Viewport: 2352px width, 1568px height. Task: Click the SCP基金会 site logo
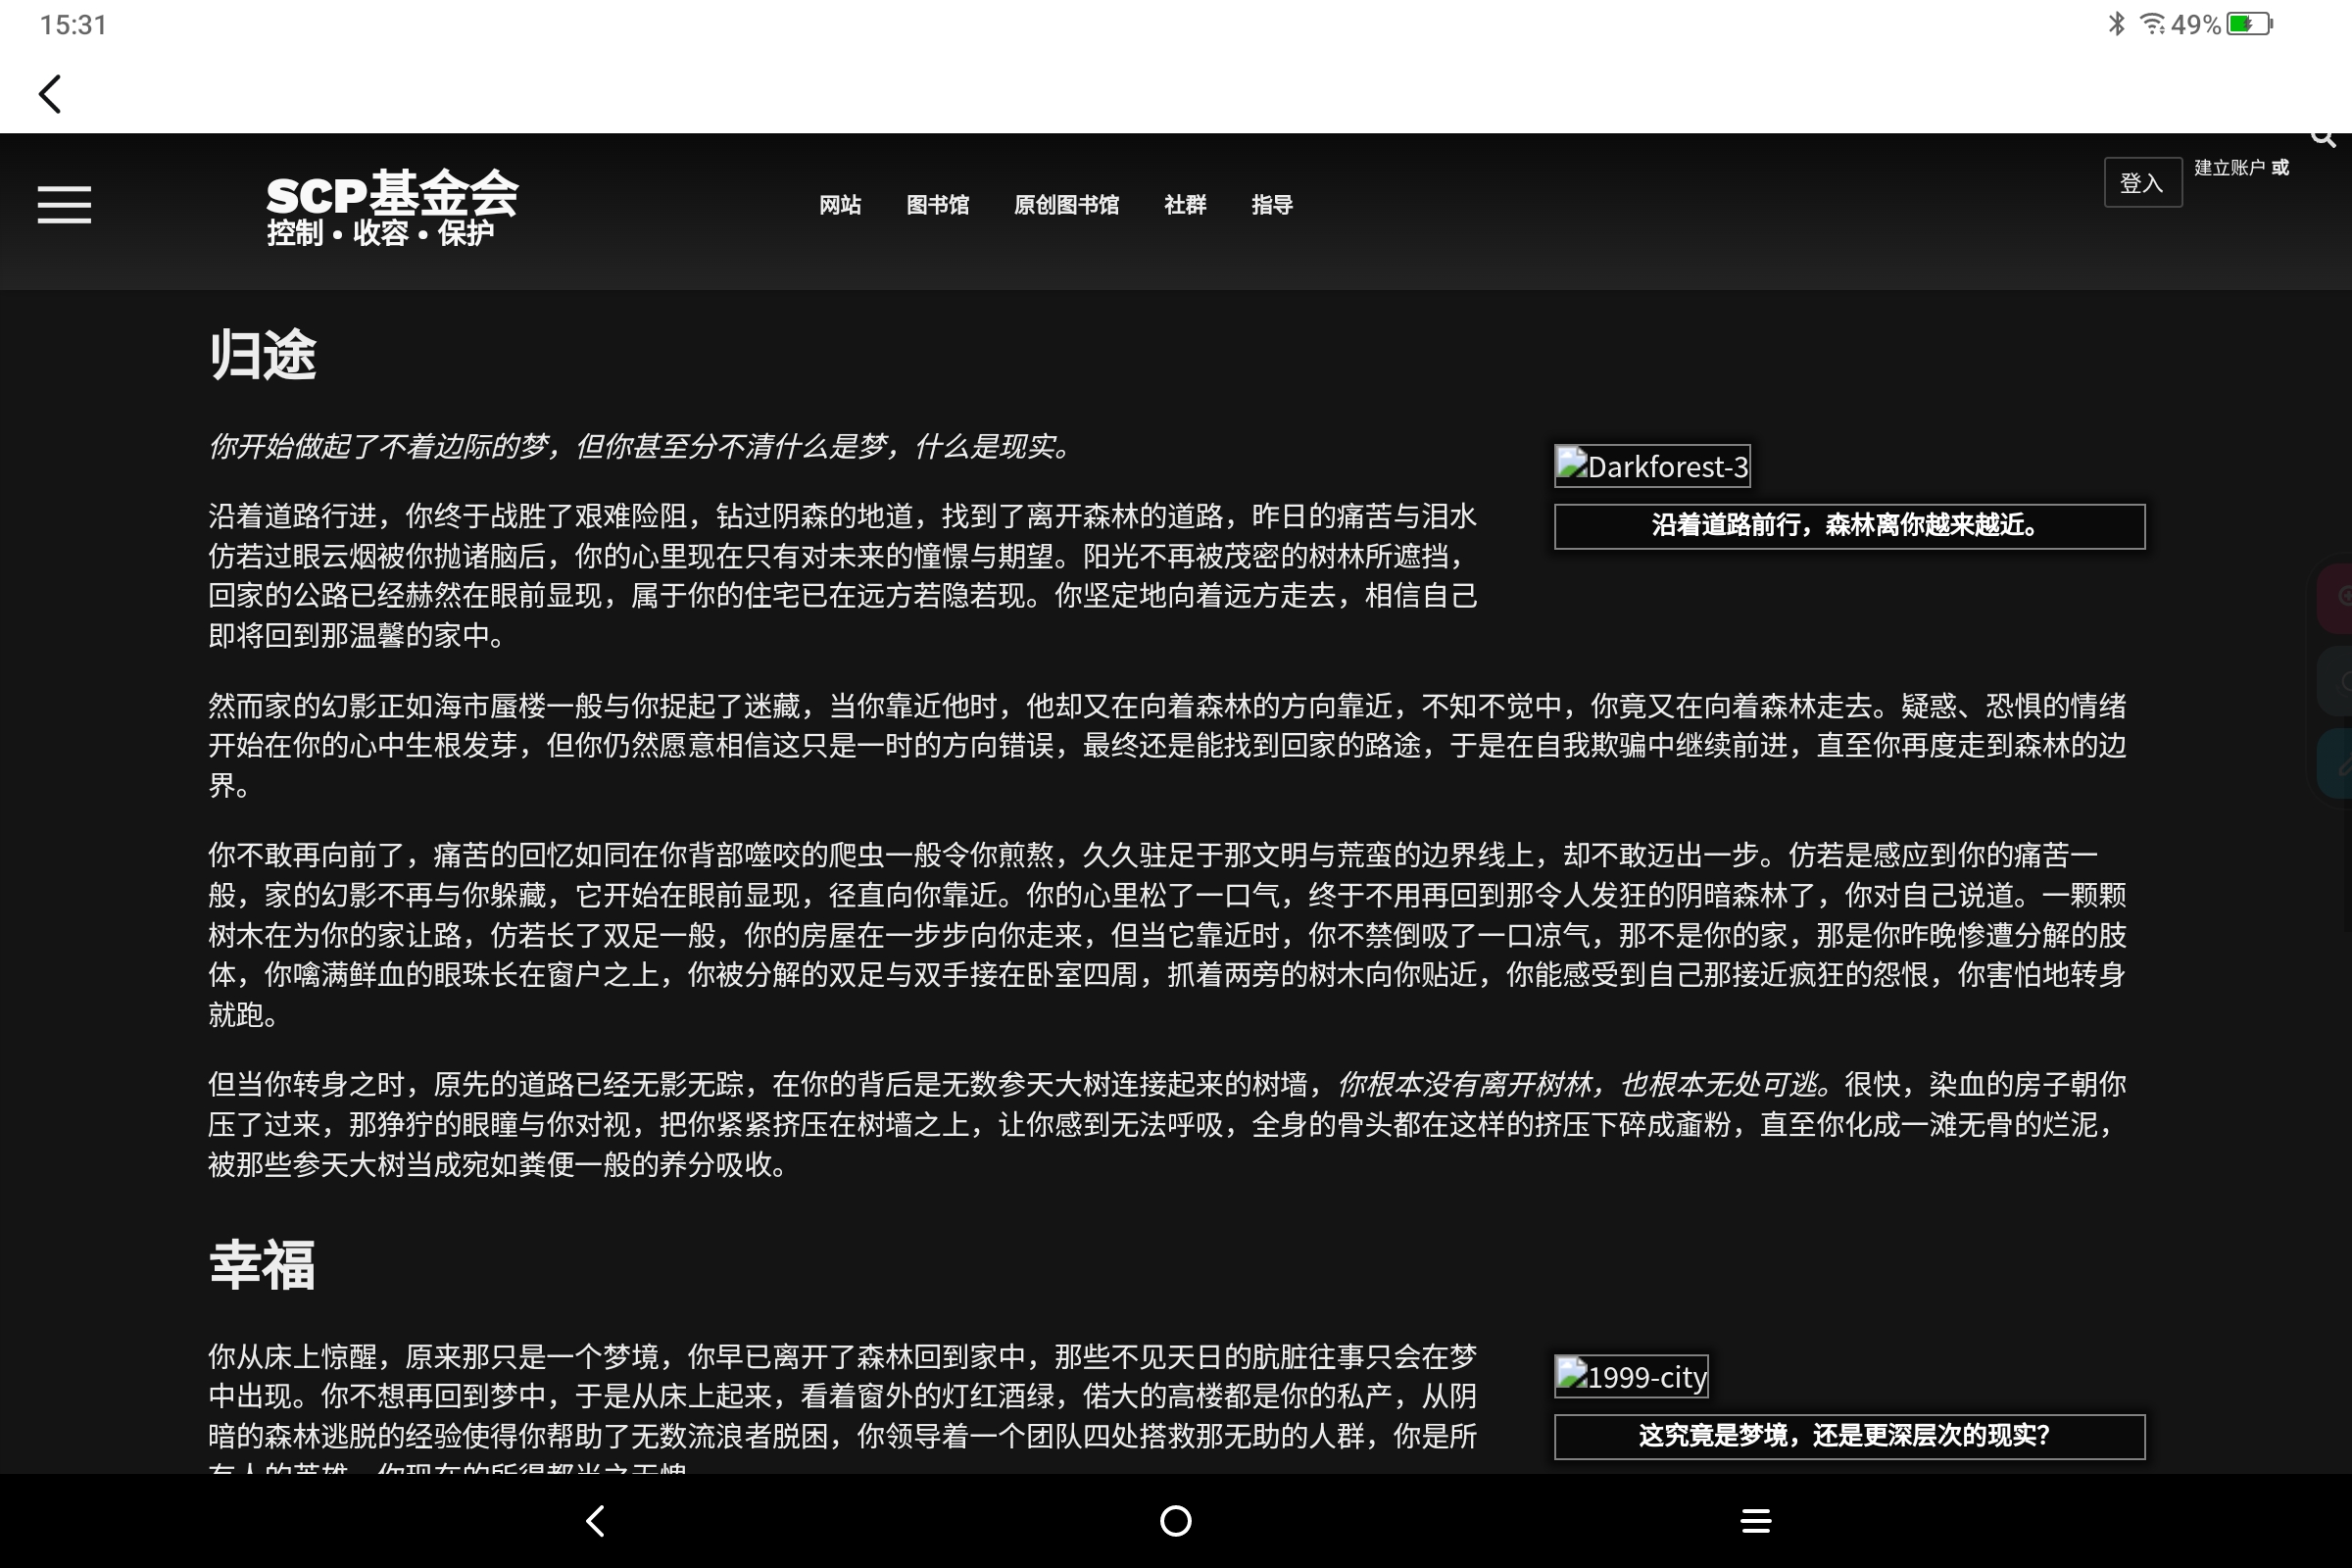tap(392, 193)
